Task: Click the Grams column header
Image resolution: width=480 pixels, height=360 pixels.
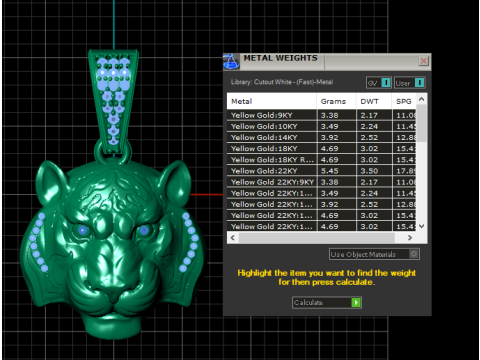Action: pos(336,101)
